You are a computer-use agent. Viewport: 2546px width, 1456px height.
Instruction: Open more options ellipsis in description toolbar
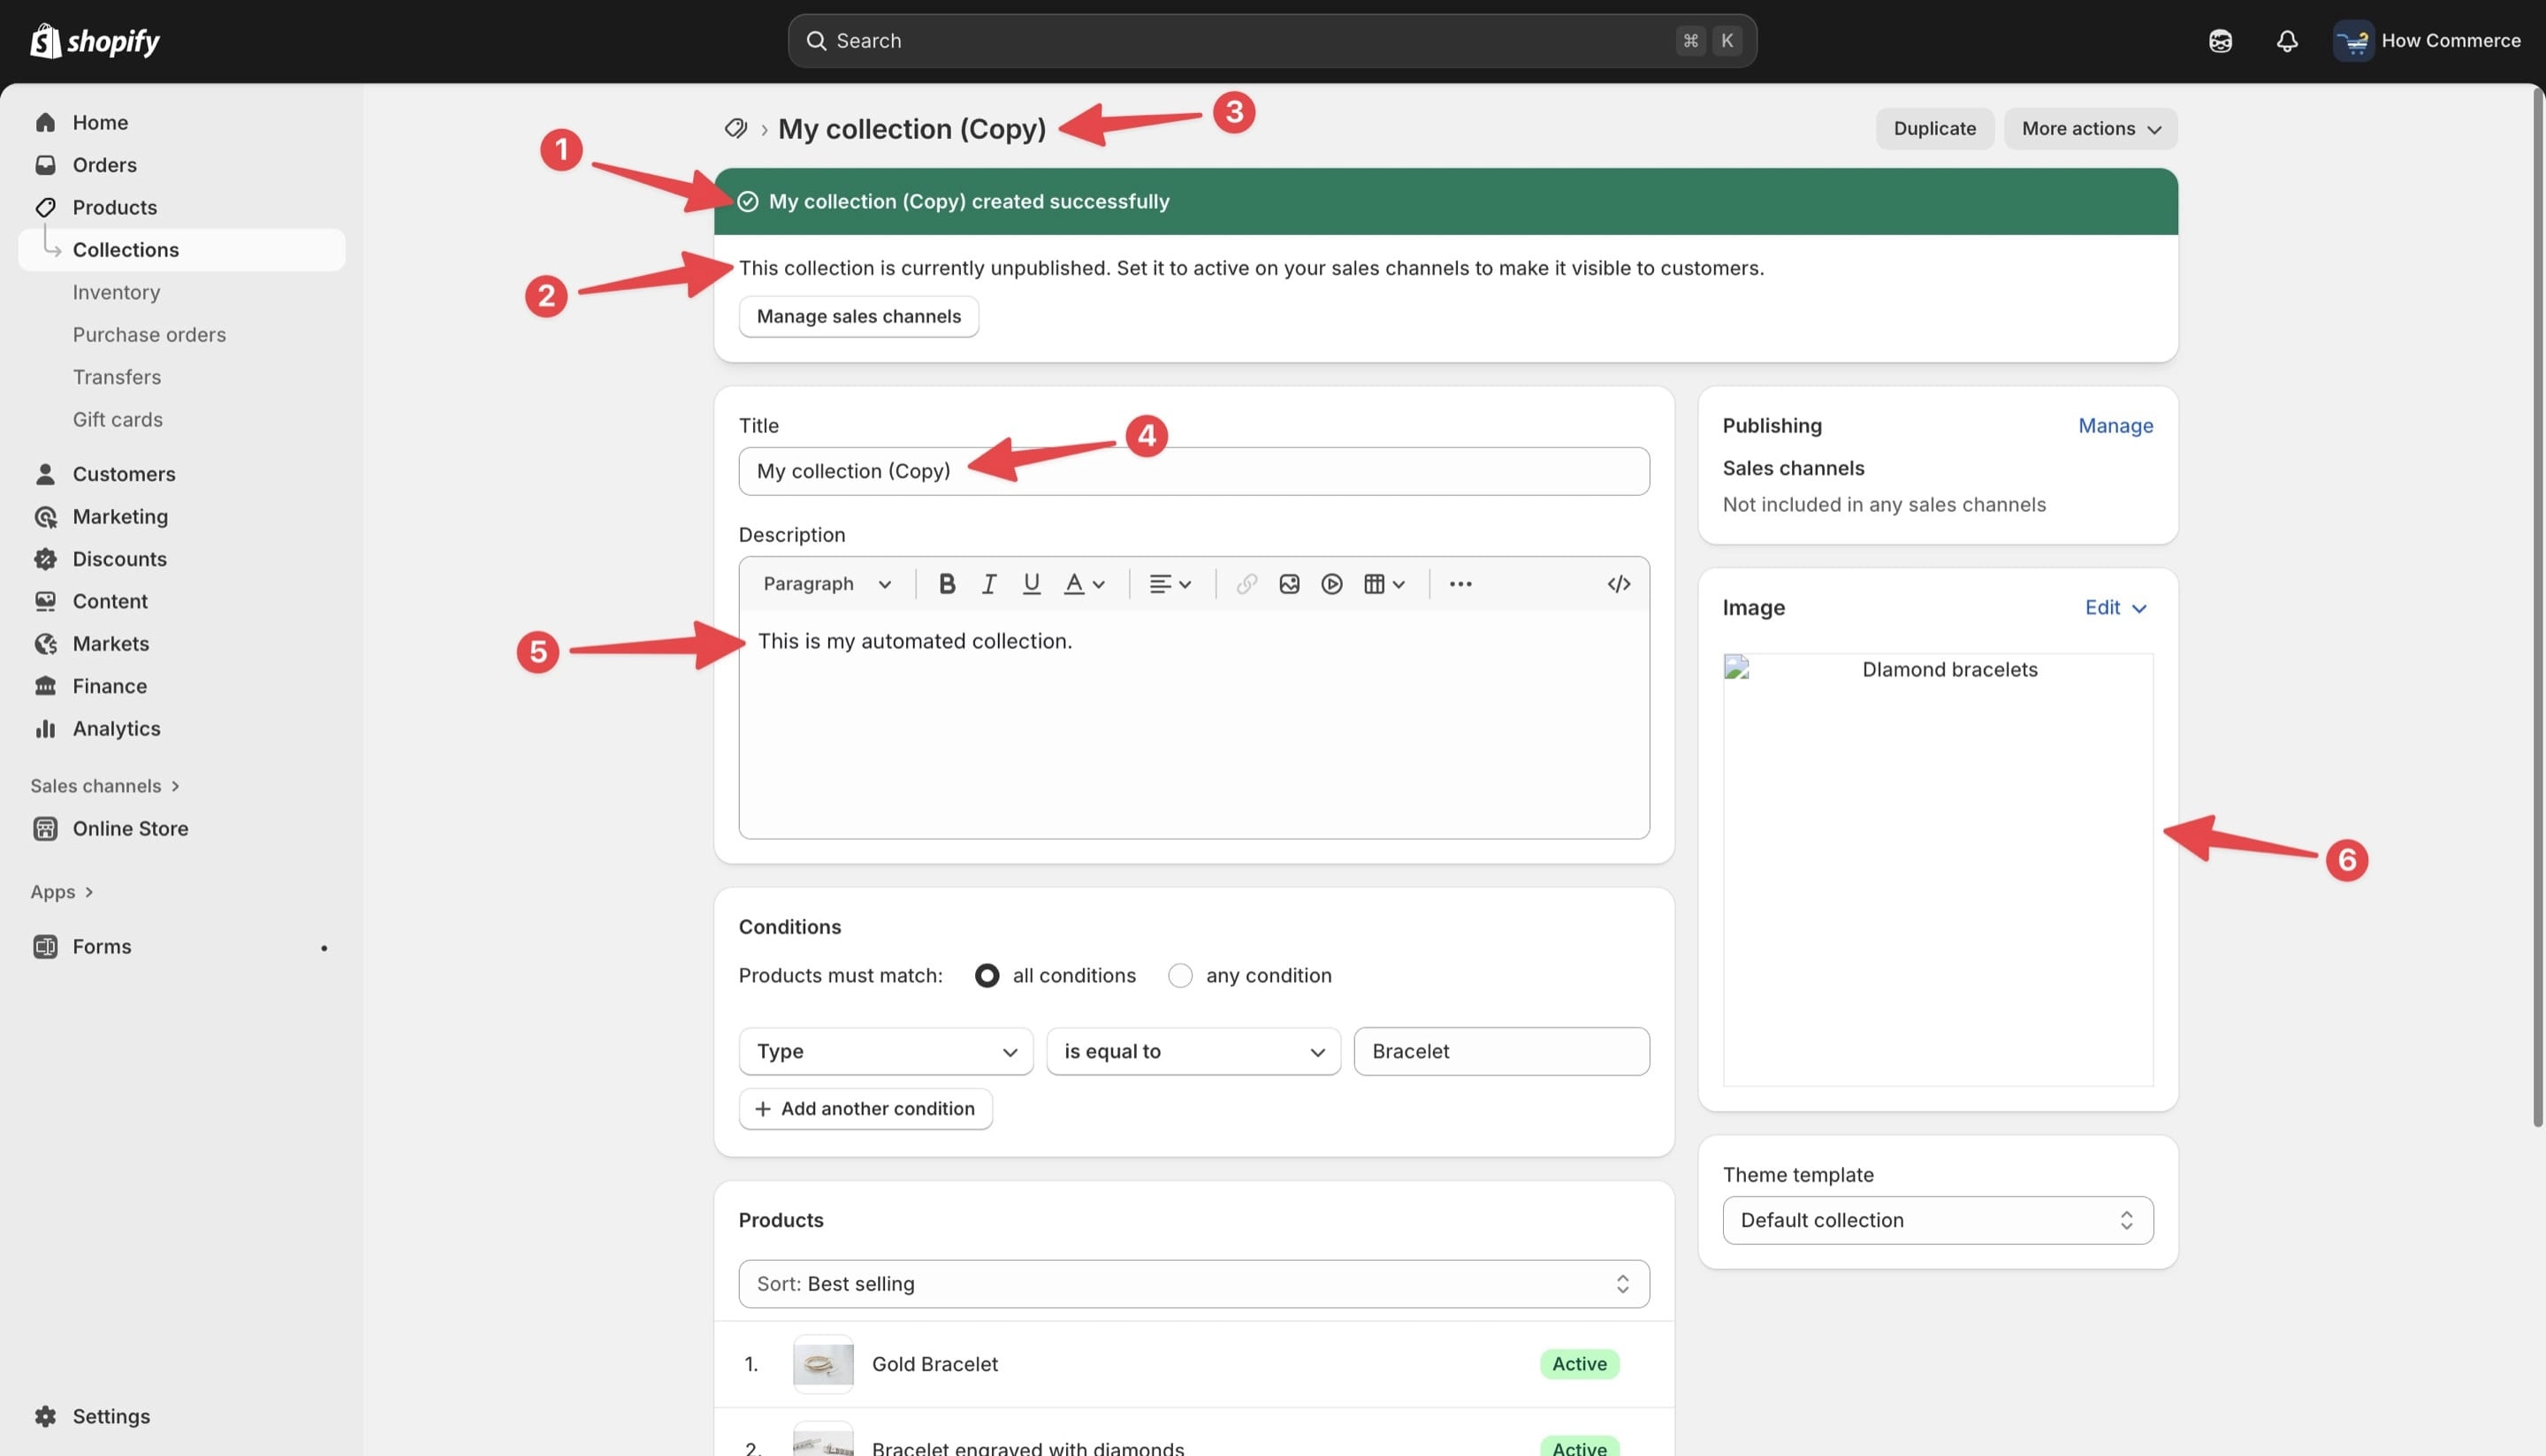tap(1460, 584)
